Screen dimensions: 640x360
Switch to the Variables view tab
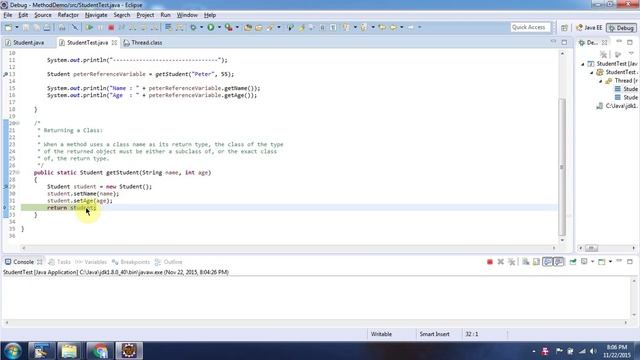pyautogui.click(x=91, y=262)
